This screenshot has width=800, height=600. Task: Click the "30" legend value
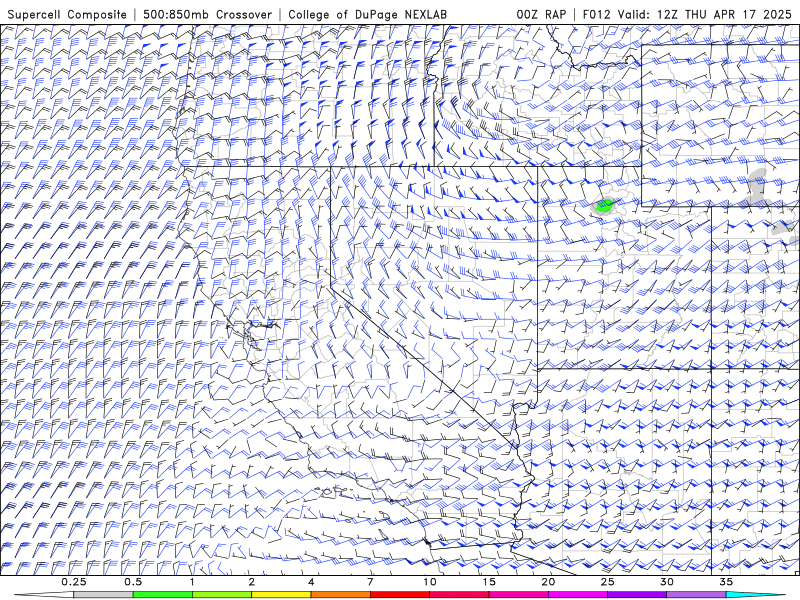click(666, 582)
